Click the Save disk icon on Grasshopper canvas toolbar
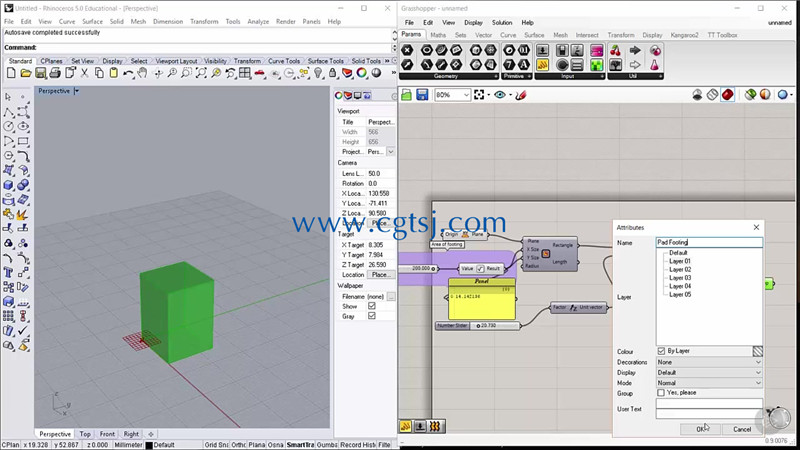The height and width of the screenshot is (450, 800). (x=422, y=95)
